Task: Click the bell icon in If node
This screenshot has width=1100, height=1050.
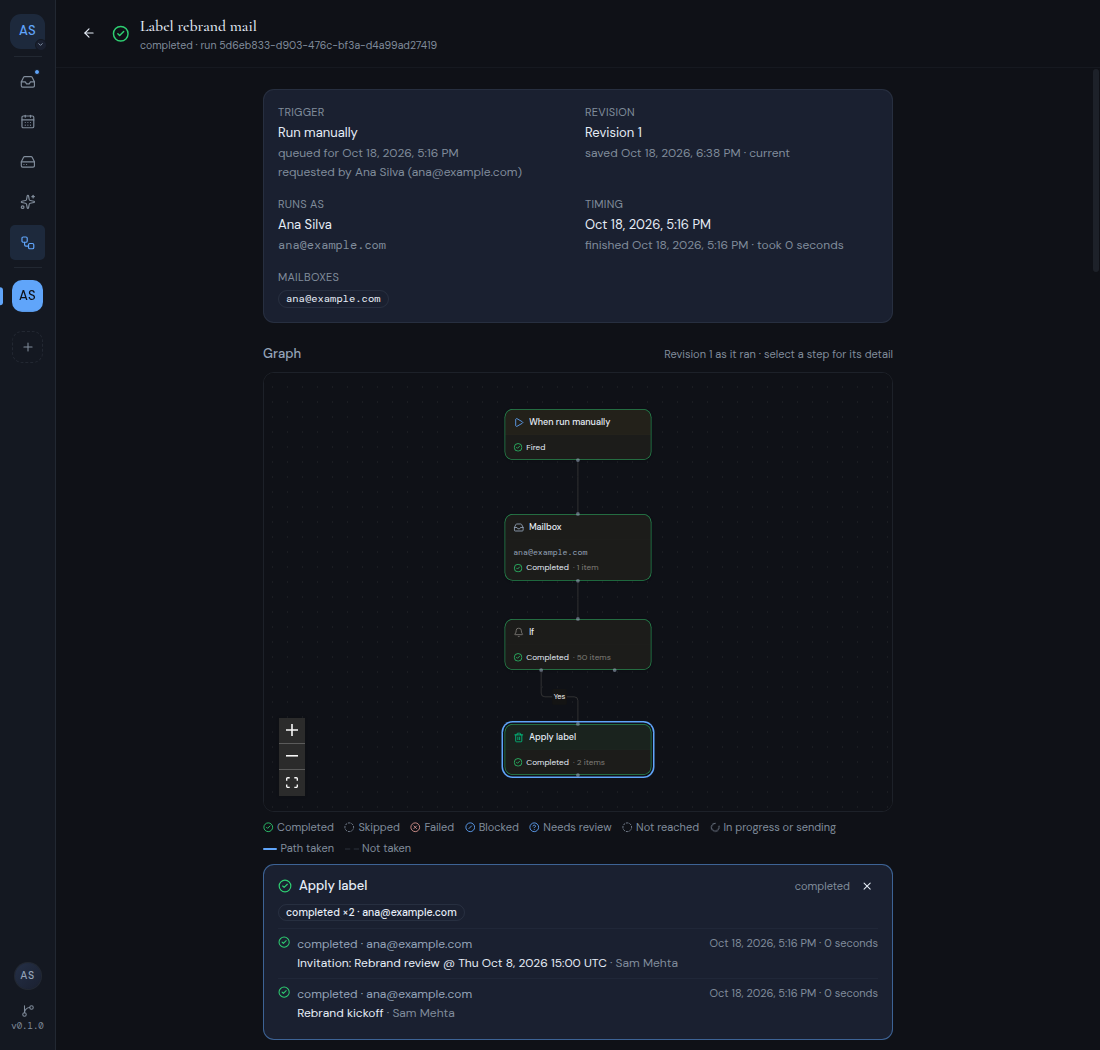Action: click(518, 632)
